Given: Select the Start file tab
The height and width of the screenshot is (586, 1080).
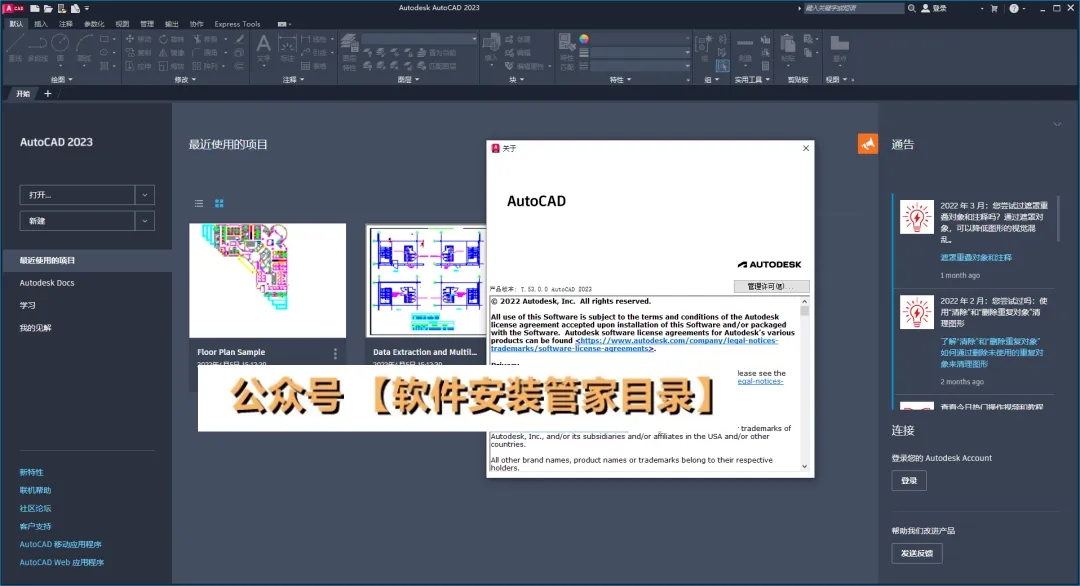Looking at the screenshot, I should pos(23,94).
